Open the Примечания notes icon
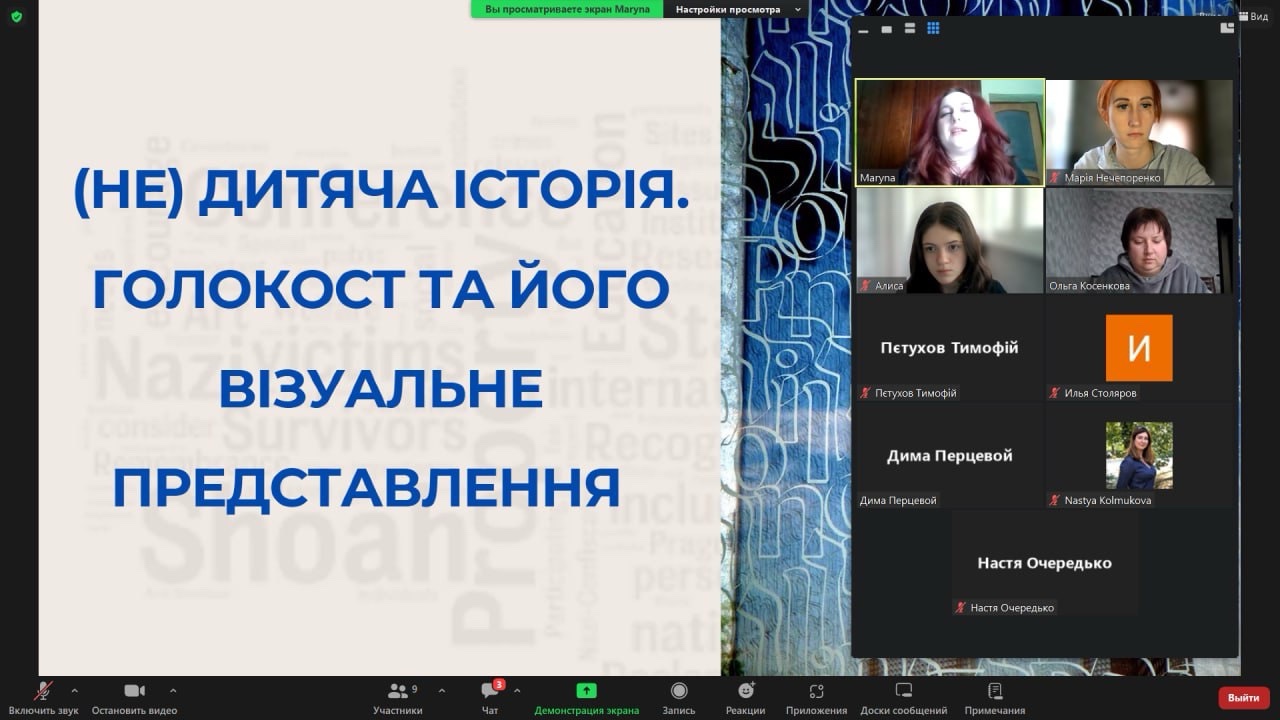The height and width of the screenshot is (720, 1280). [x=994, y=692]
